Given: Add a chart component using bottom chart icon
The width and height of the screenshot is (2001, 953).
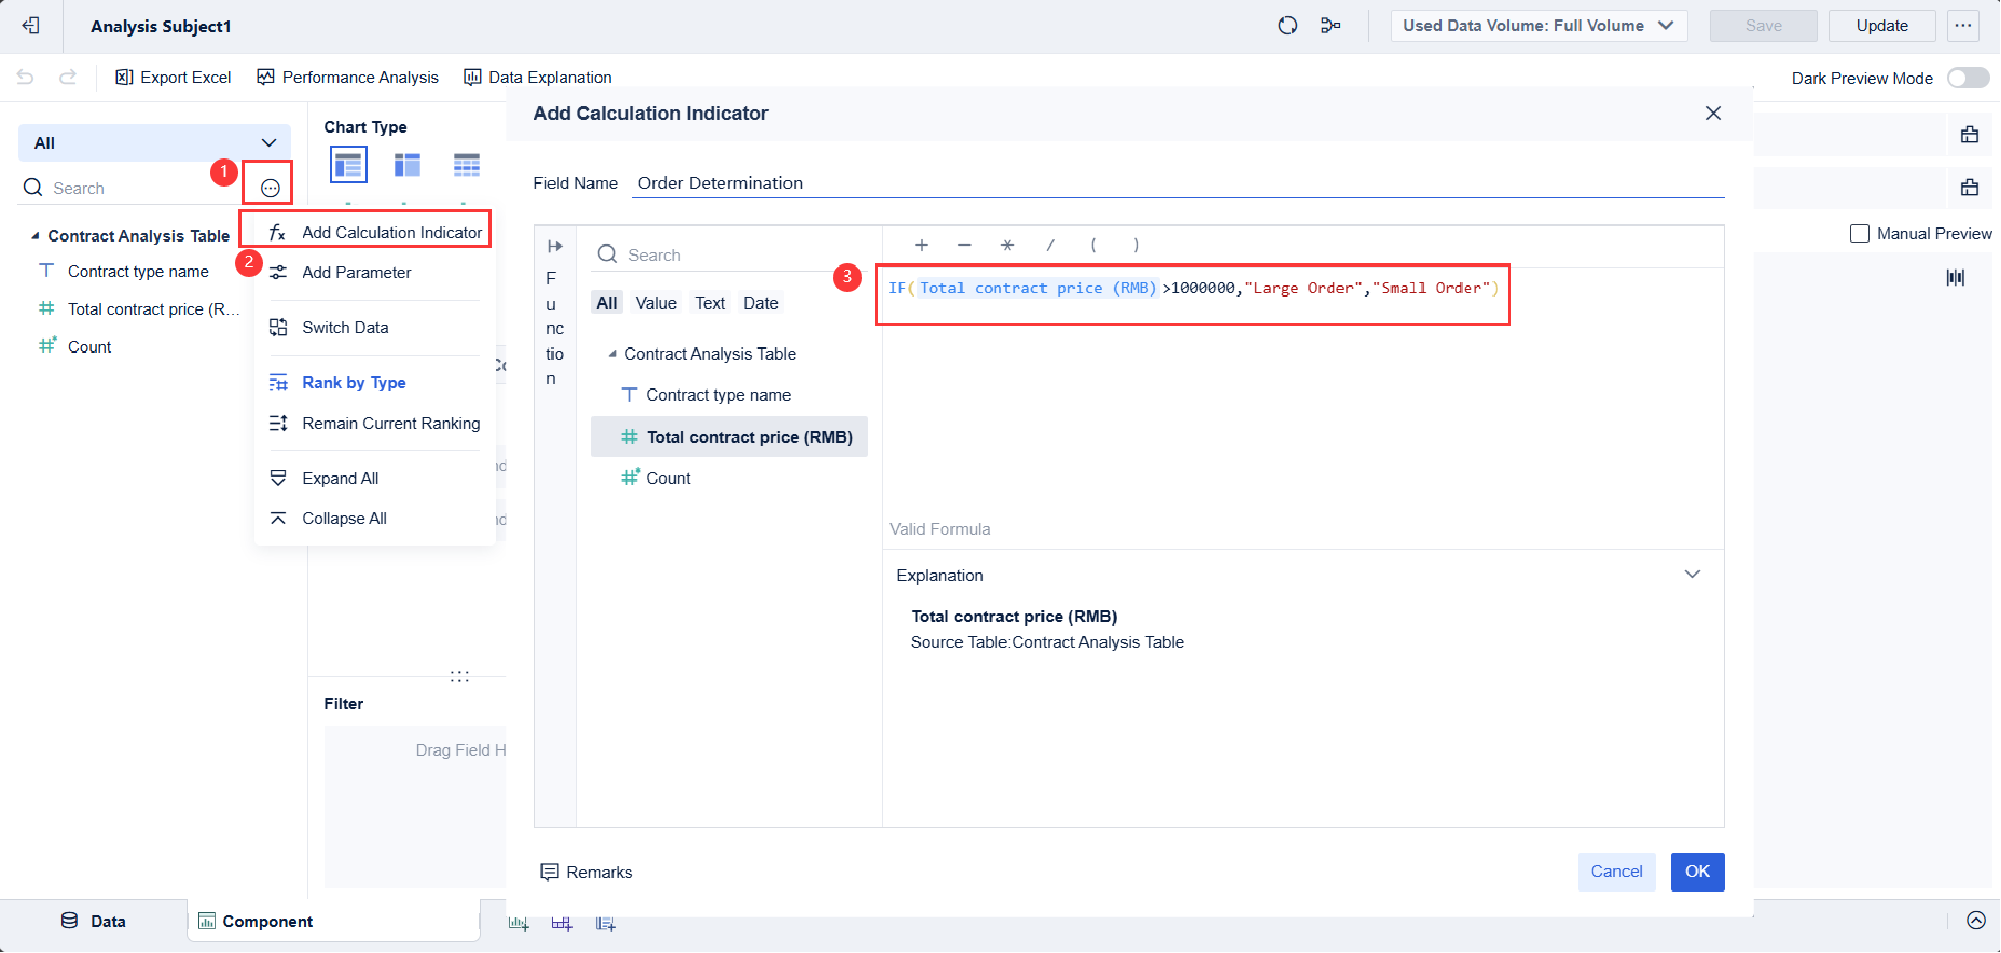Looking at the screenshot, I should click(519, 923).
